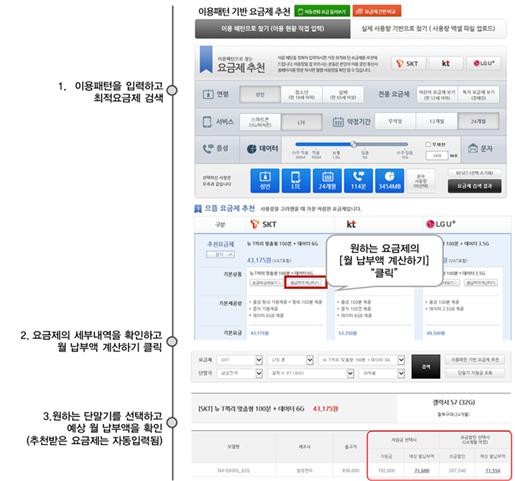Click the SKT monthly payment calculation button
The height and width of the screenshot is (481, 515).
tap(306, 283)
